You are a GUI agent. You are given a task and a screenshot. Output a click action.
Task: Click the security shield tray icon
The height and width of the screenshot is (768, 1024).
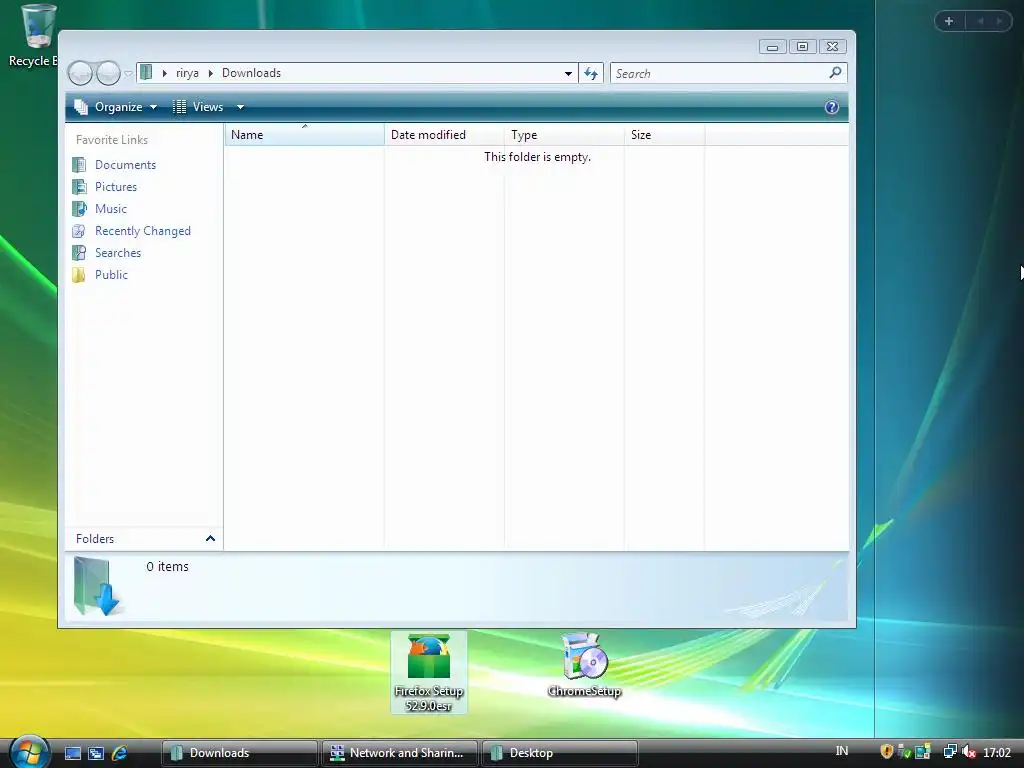click(886, 752)
